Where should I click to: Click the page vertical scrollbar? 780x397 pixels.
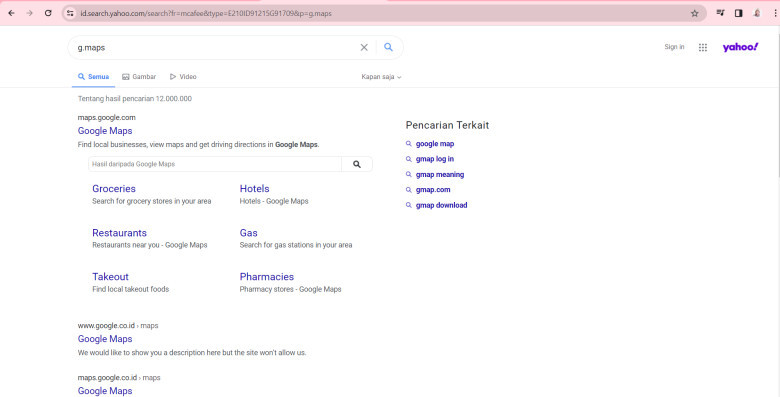778,104
